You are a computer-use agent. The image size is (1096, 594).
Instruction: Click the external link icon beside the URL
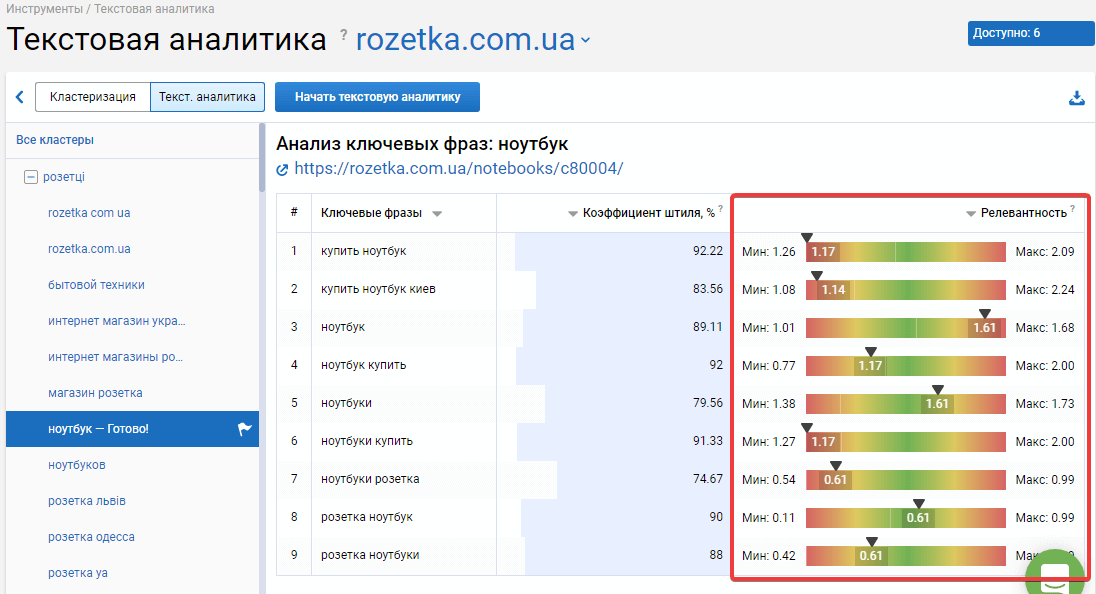282,169
